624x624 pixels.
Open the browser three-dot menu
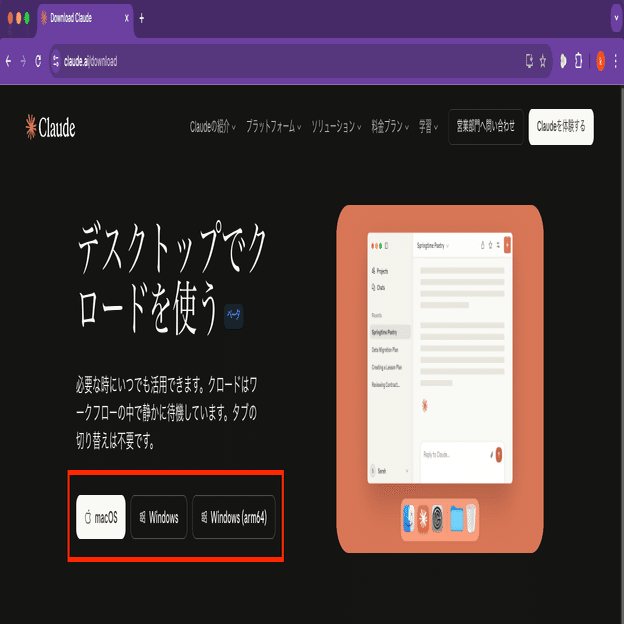(616, 61)
